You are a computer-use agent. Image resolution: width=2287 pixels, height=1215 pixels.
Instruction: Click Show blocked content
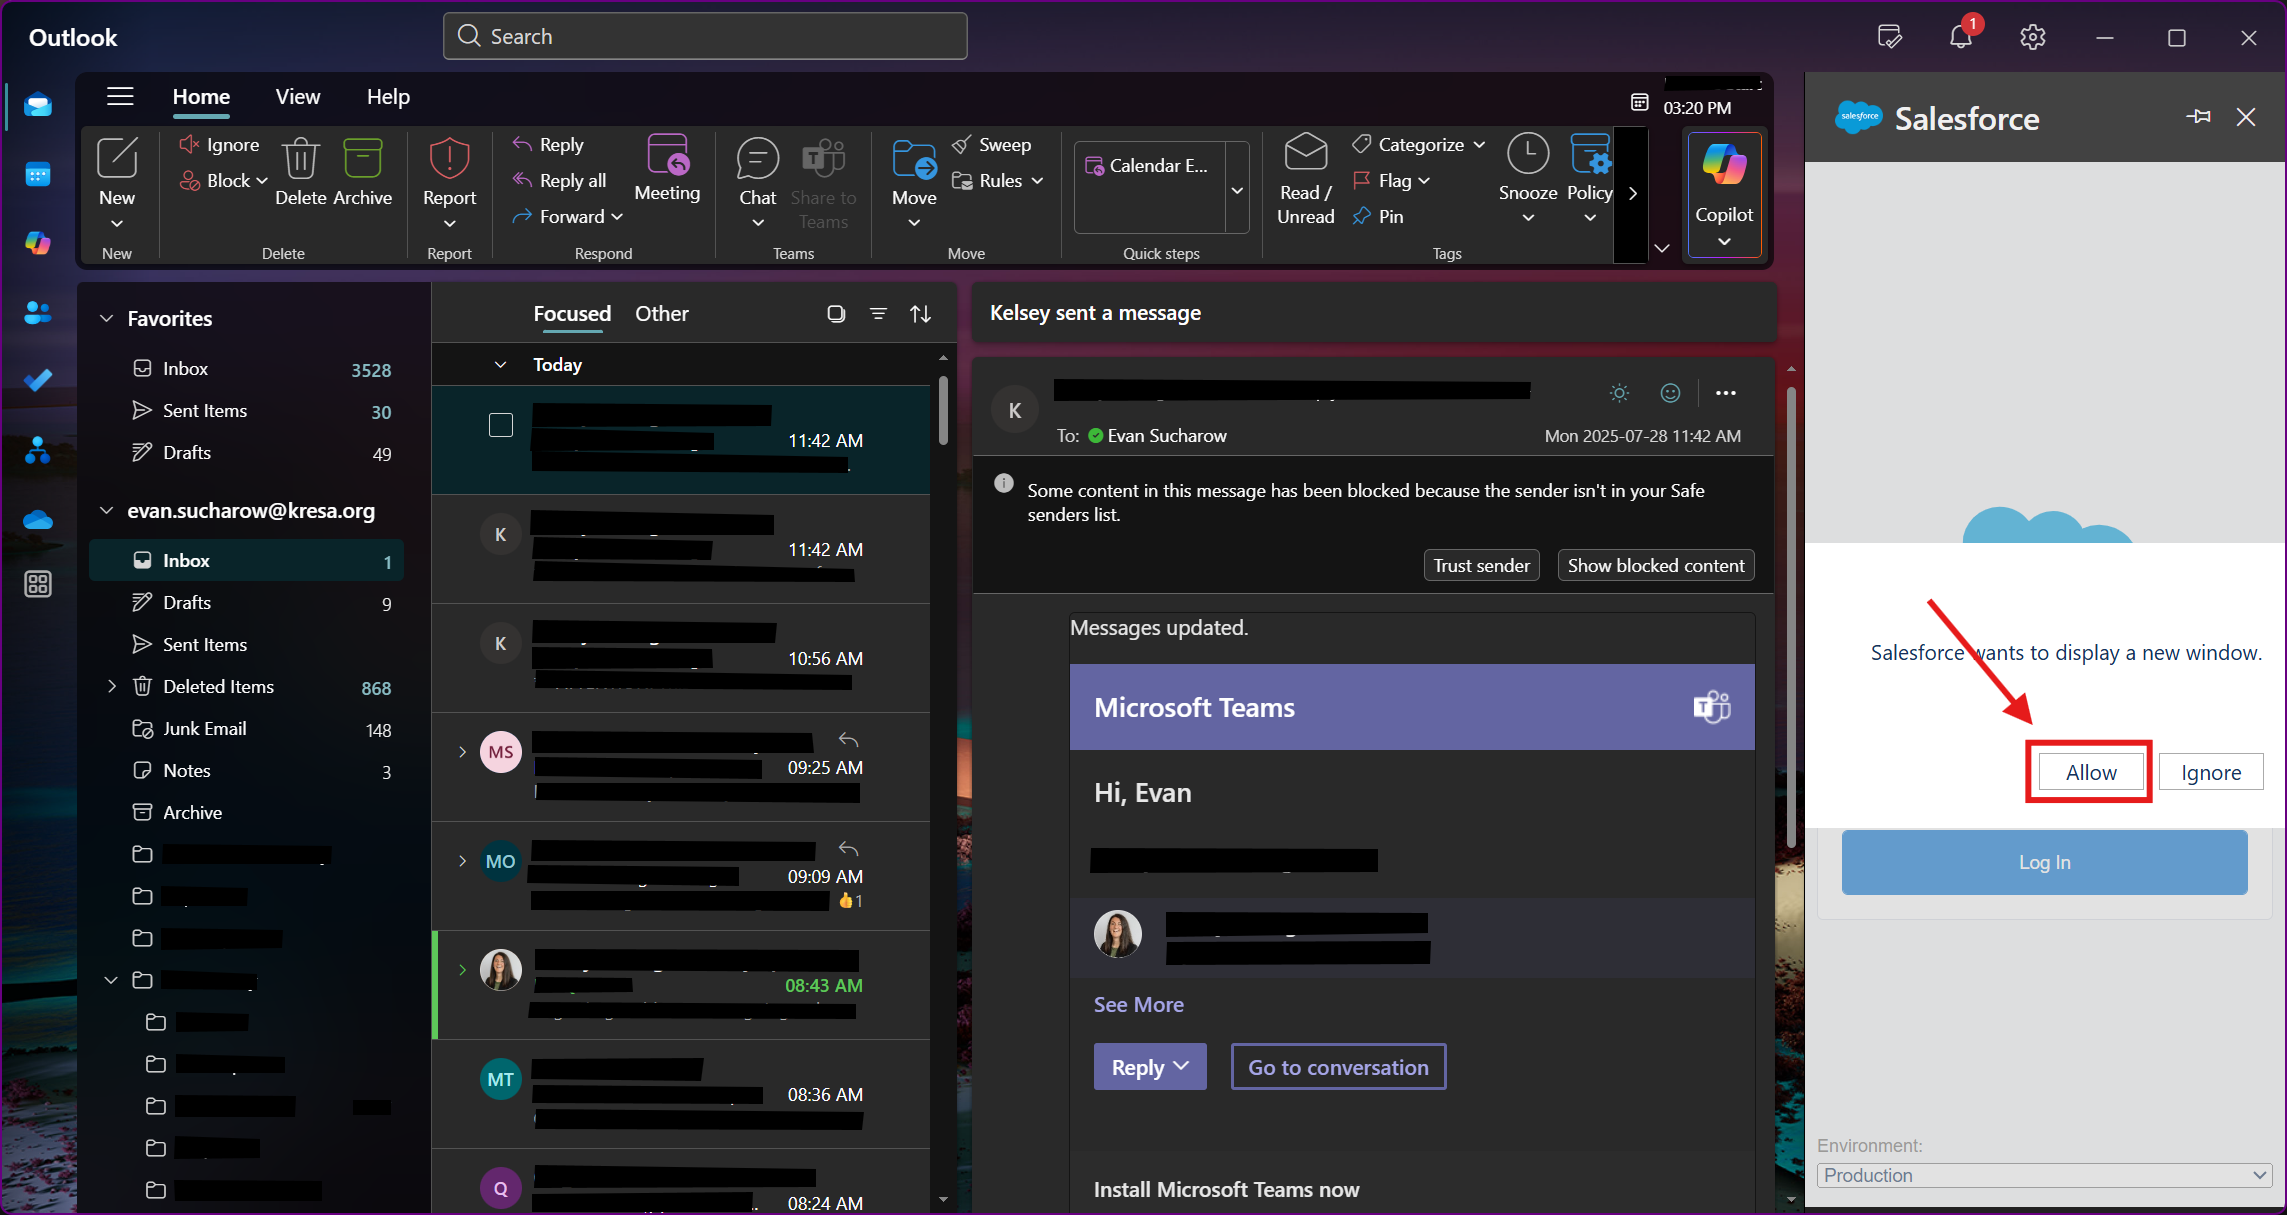click(x=1656, y=566)
